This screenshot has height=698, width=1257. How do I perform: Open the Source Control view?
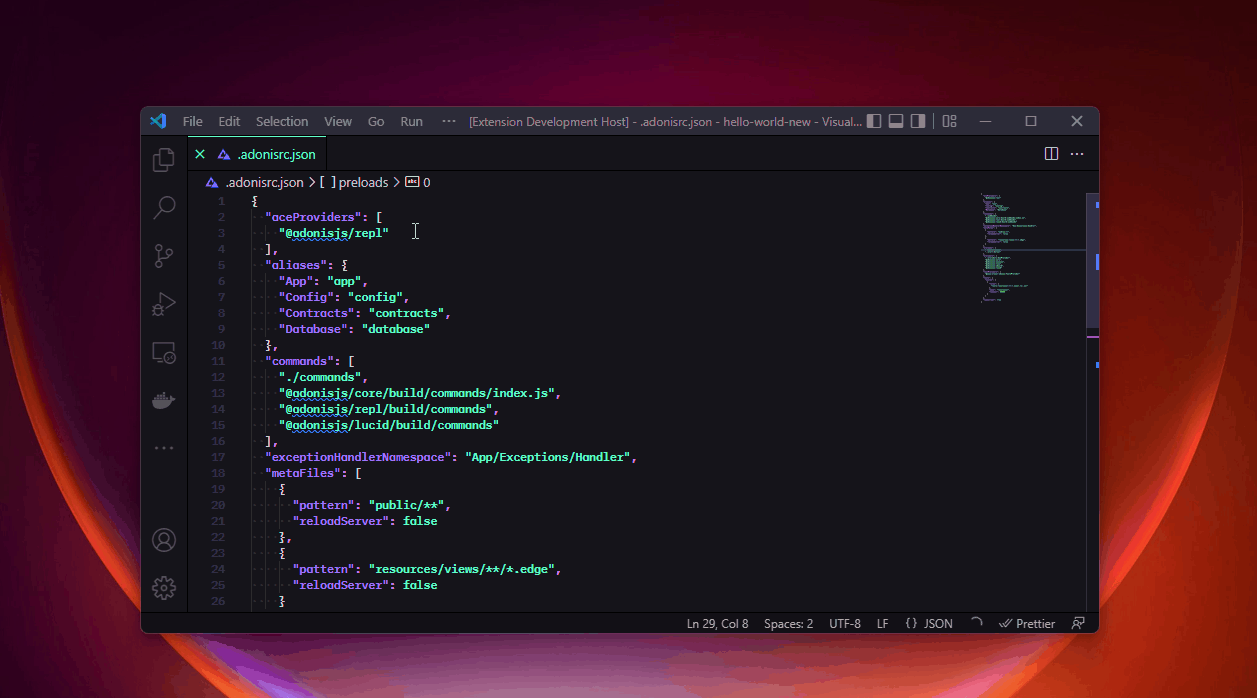[164, 256]
